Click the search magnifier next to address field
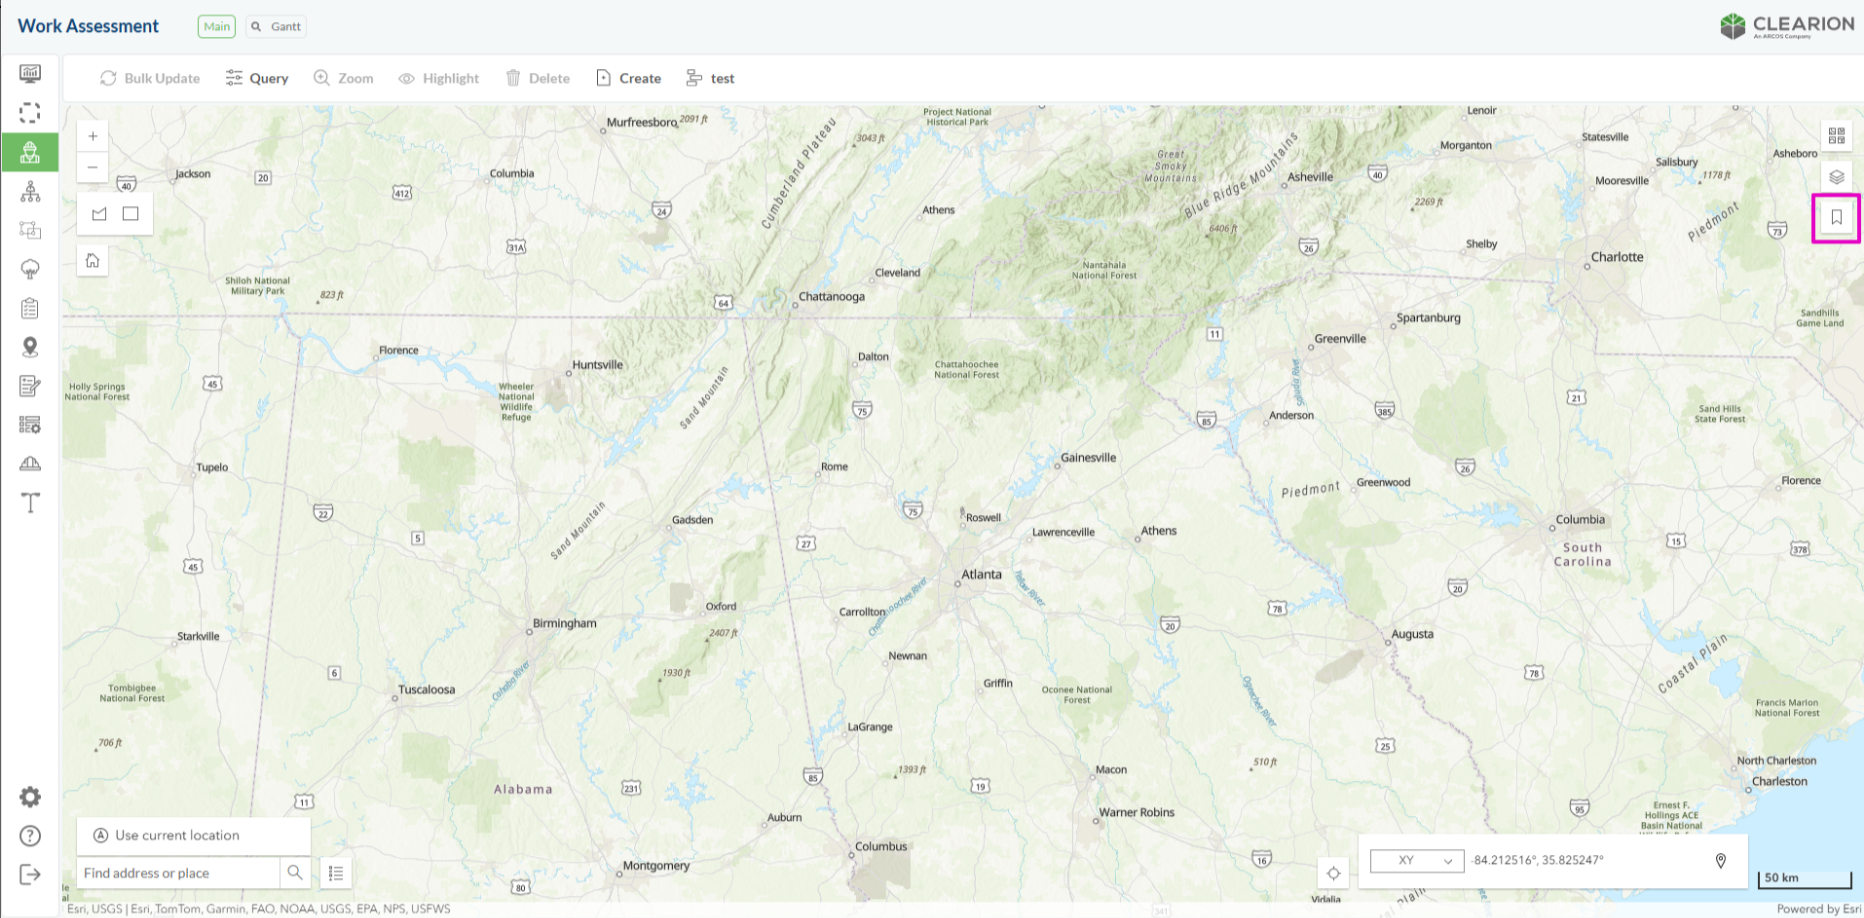This screenshot has height=918, width=1864. 295,872
